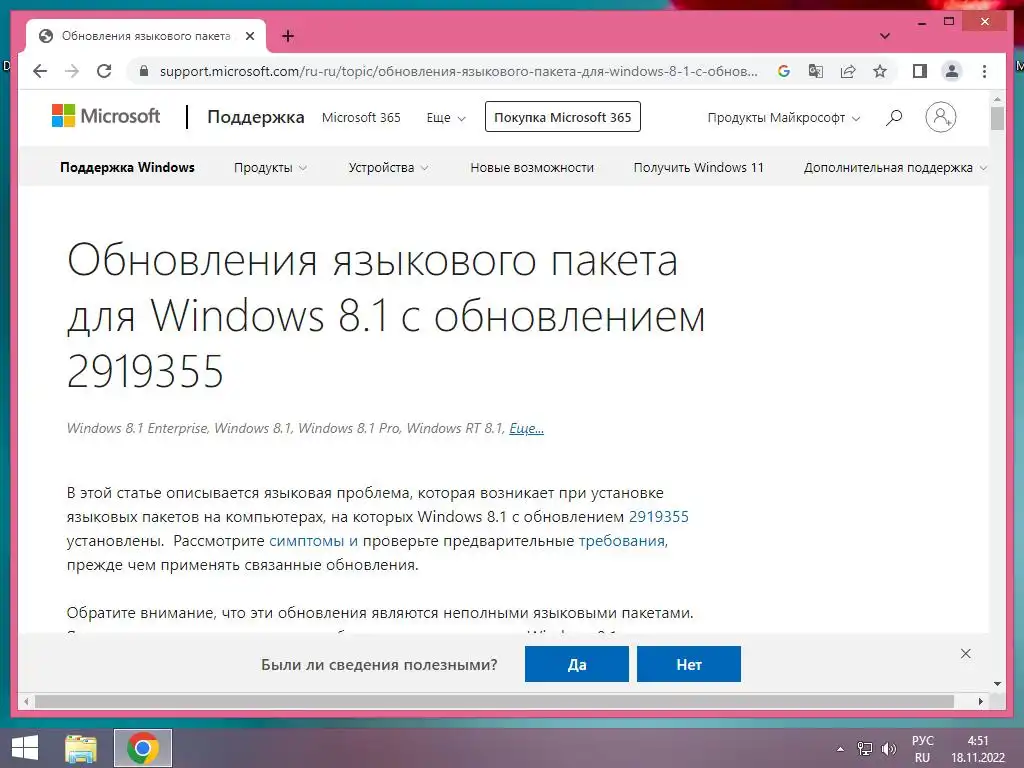Click the Chrome icon in the taskbar
1024x768 pixels.
click(143, 748)
